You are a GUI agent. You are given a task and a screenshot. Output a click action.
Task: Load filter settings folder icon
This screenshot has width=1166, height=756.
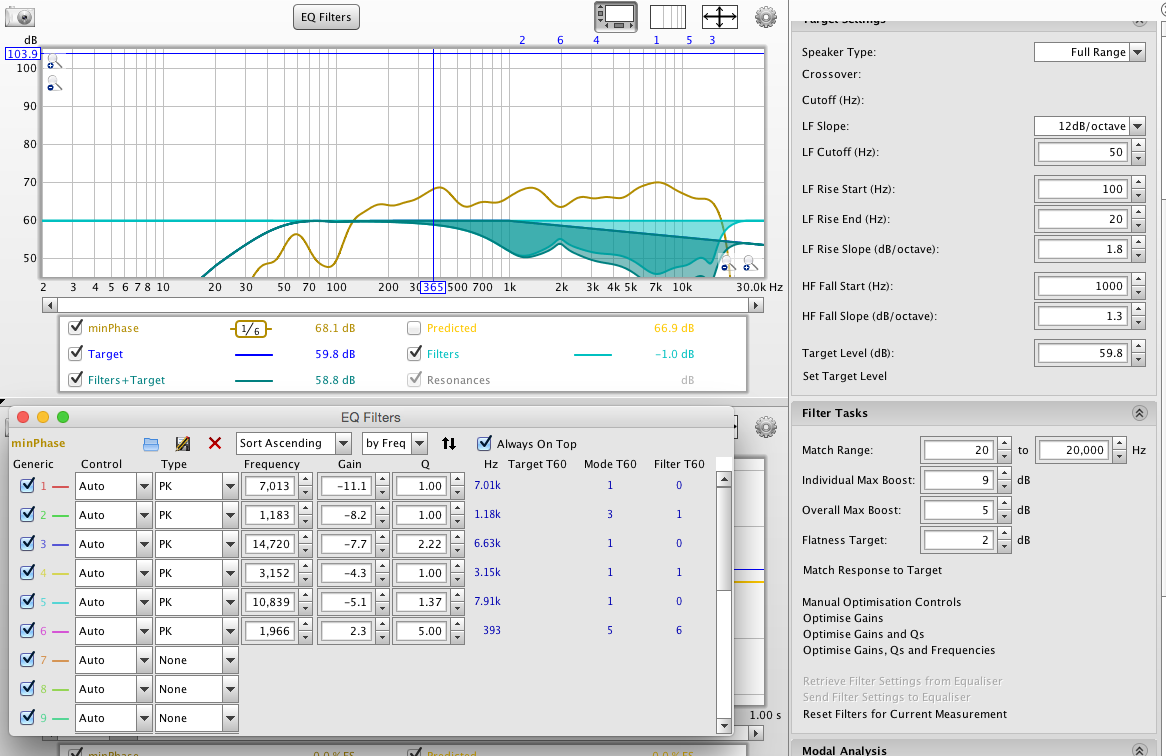pyautogui.click(x=151, y=444)
